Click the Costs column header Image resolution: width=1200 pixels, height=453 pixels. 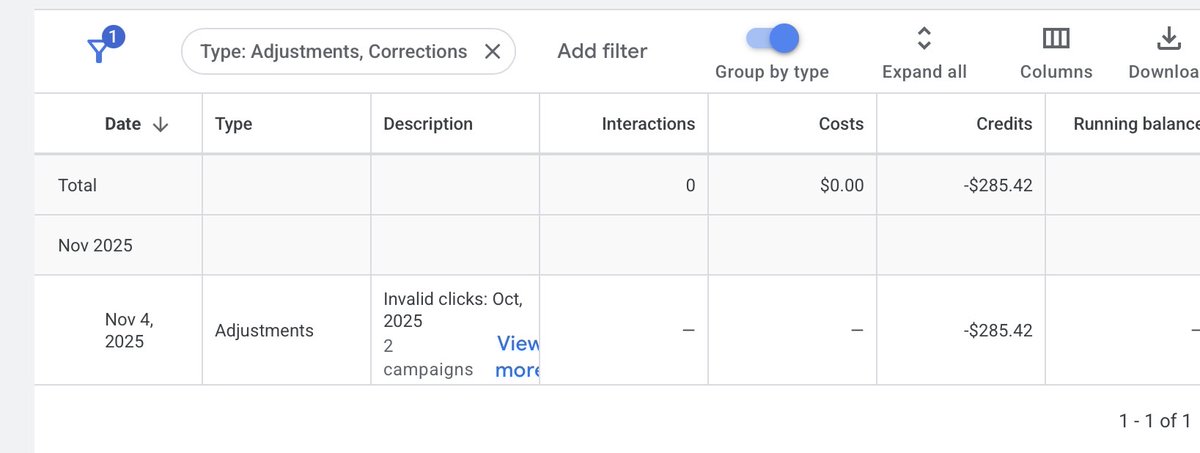(x=840, y=124)
